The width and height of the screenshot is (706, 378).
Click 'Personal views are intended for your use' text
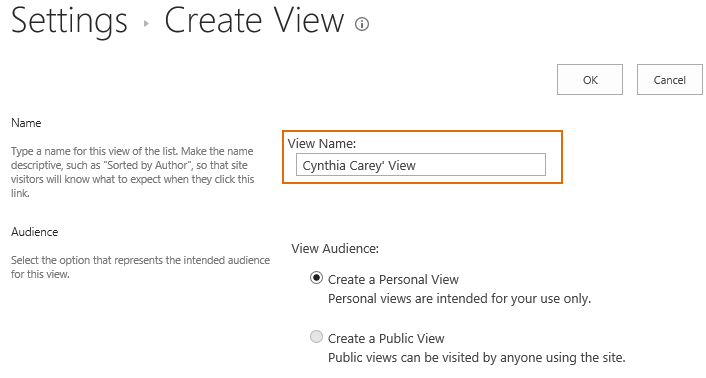point(459,299)
